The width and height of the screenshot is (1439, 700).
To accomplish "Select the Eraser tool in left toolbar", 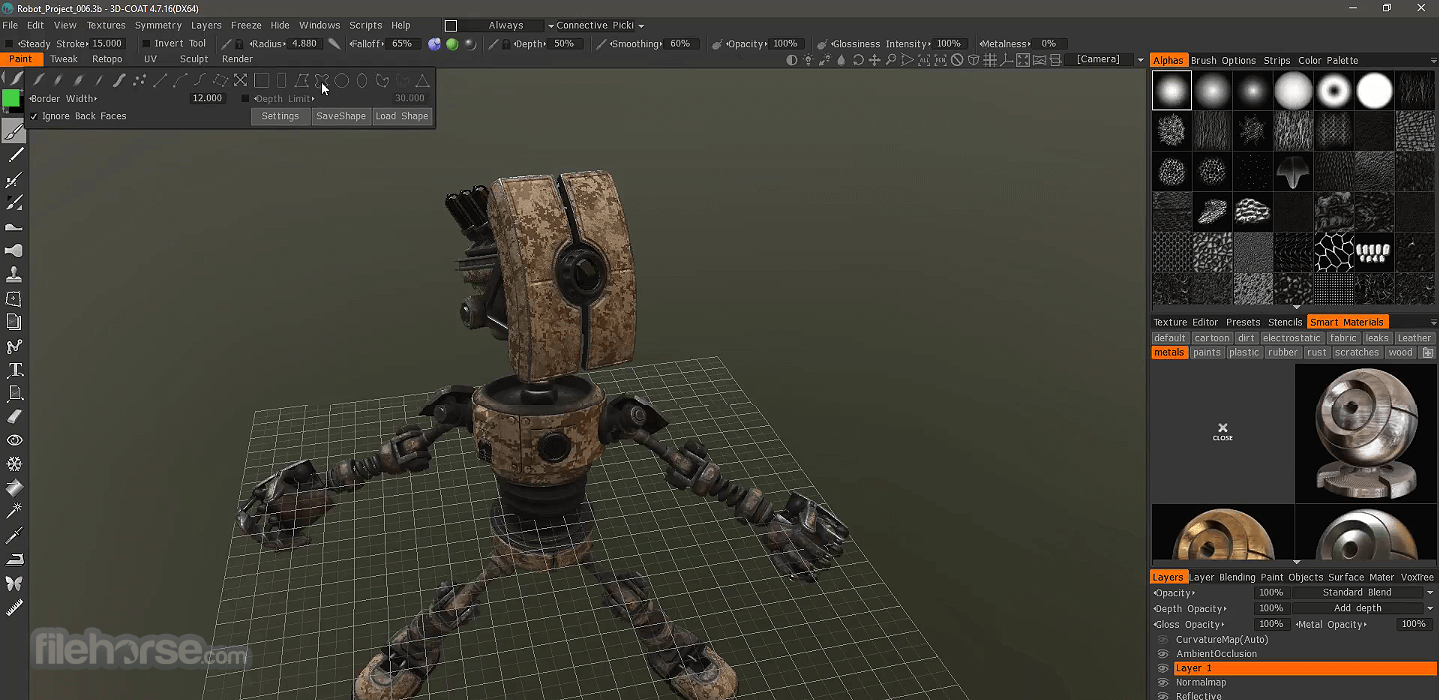I will [x=15, y=416].
